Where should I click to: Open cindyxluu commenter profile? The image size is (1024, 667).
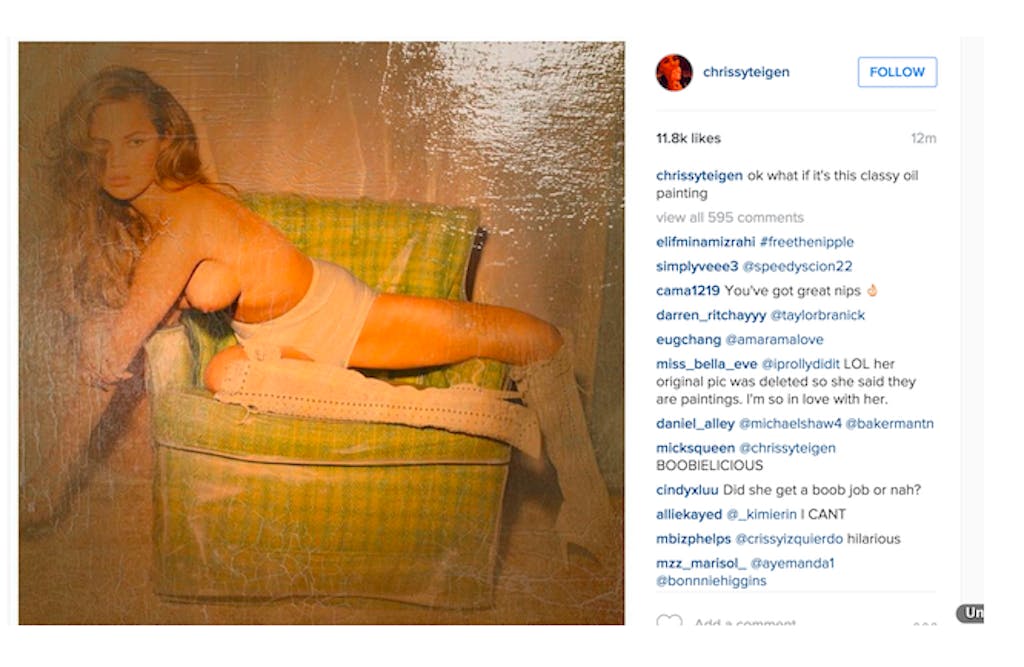point(687,490)
